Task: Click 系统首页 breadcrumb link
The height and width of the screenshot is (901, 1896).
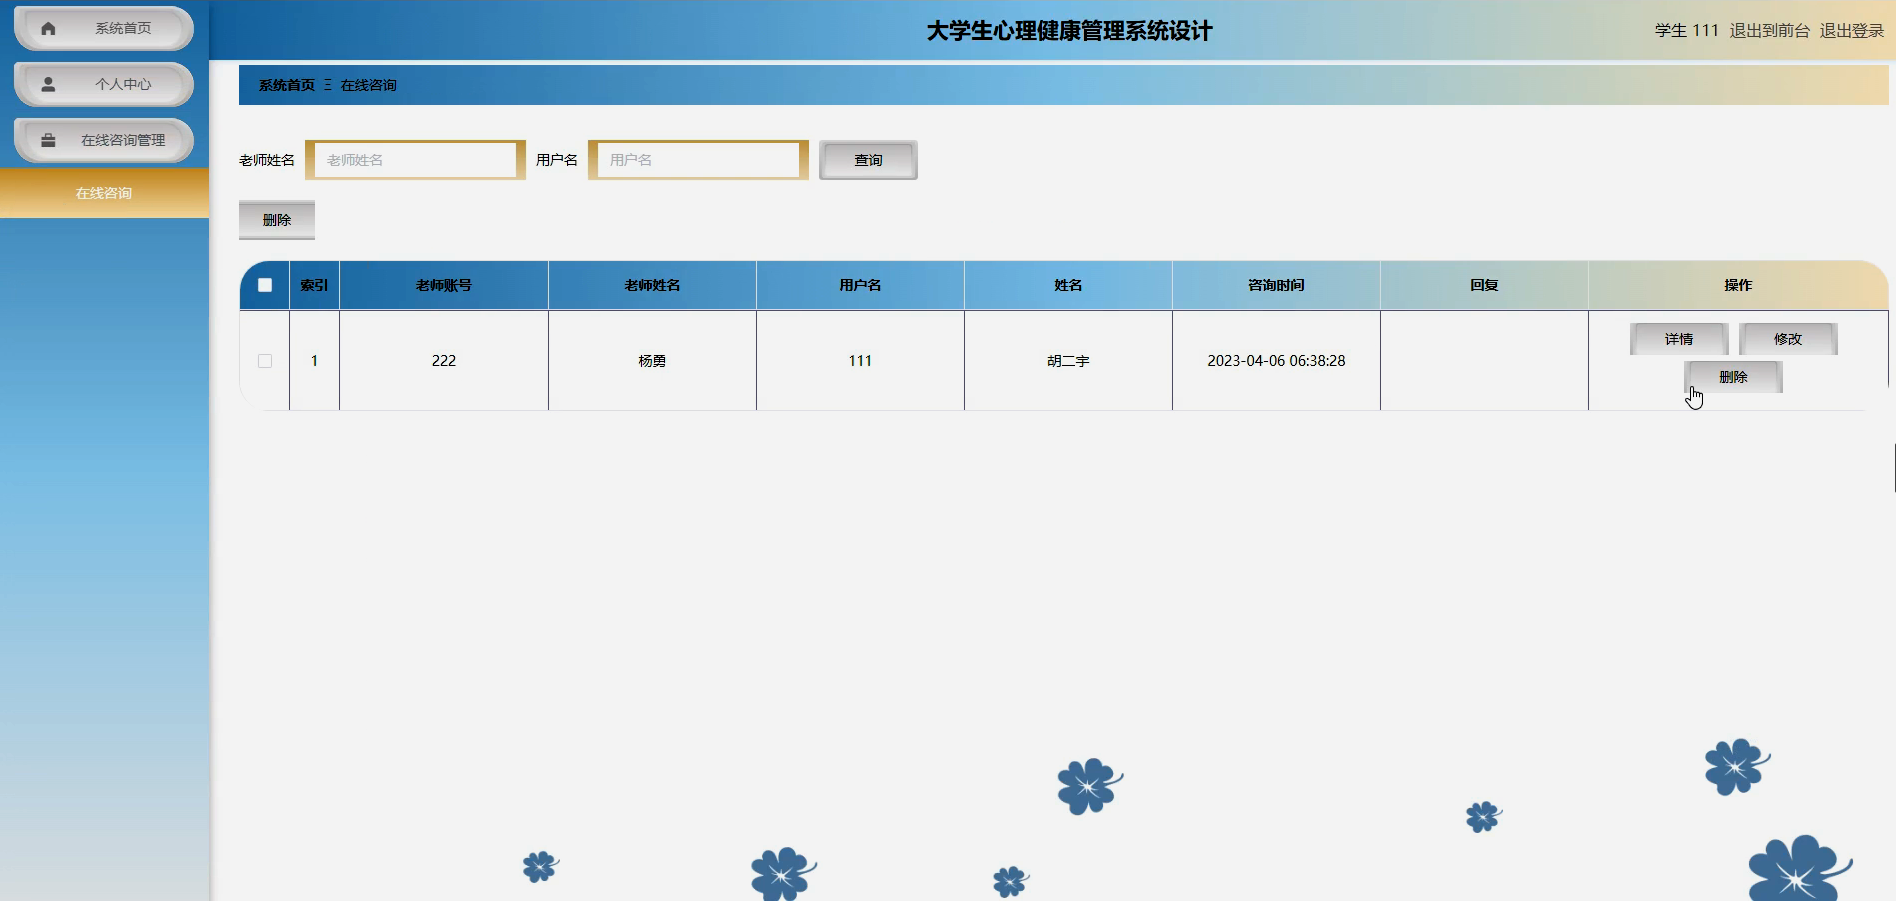Action: 287,85
